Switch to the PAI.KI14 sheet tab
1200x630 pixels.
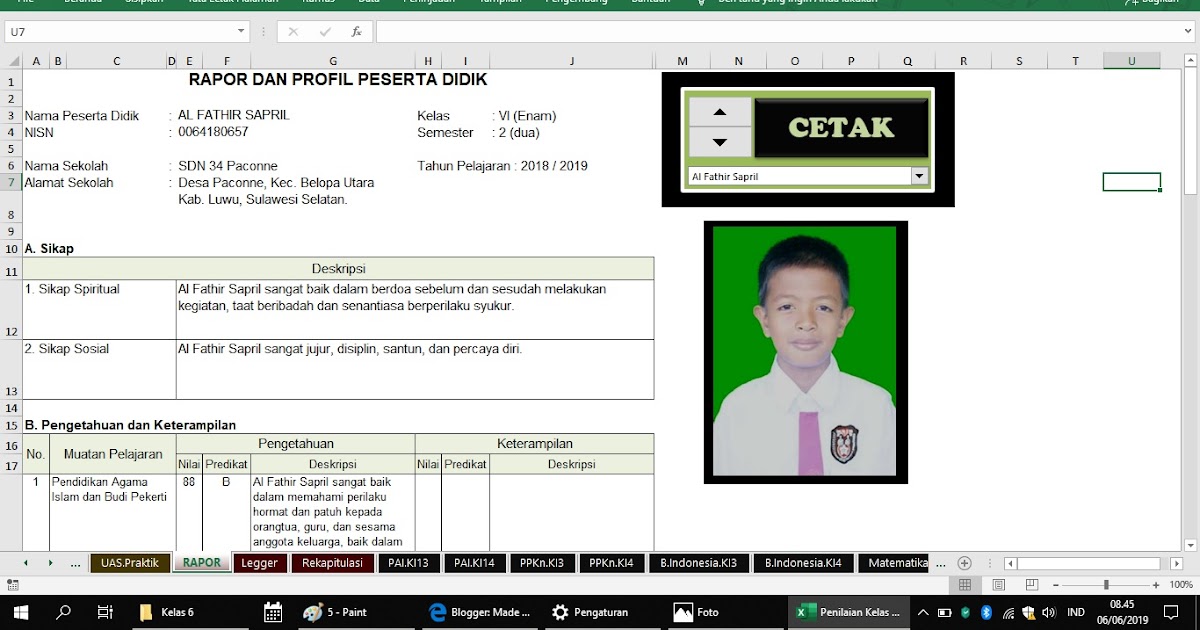pyautogui.click(x=474, y=563)
